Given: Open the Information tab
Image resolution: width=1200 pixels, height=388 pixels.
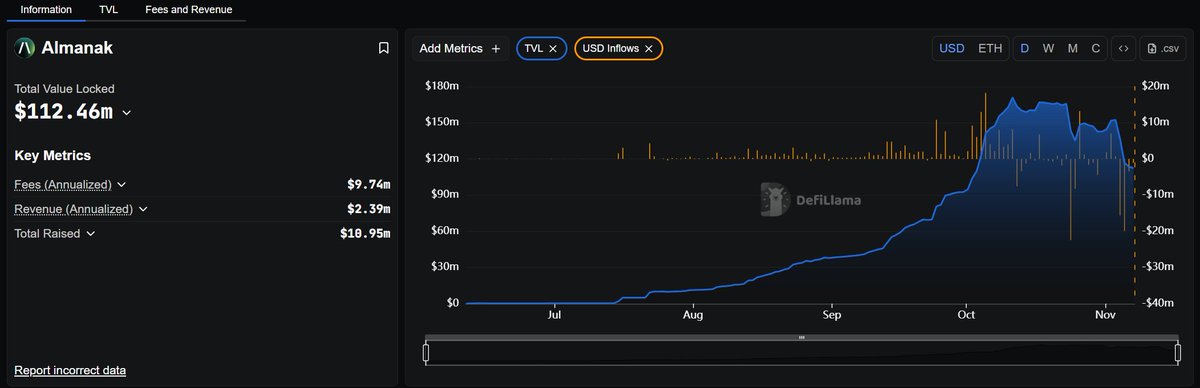Looking at the screenshot, I should pos(47,10).
